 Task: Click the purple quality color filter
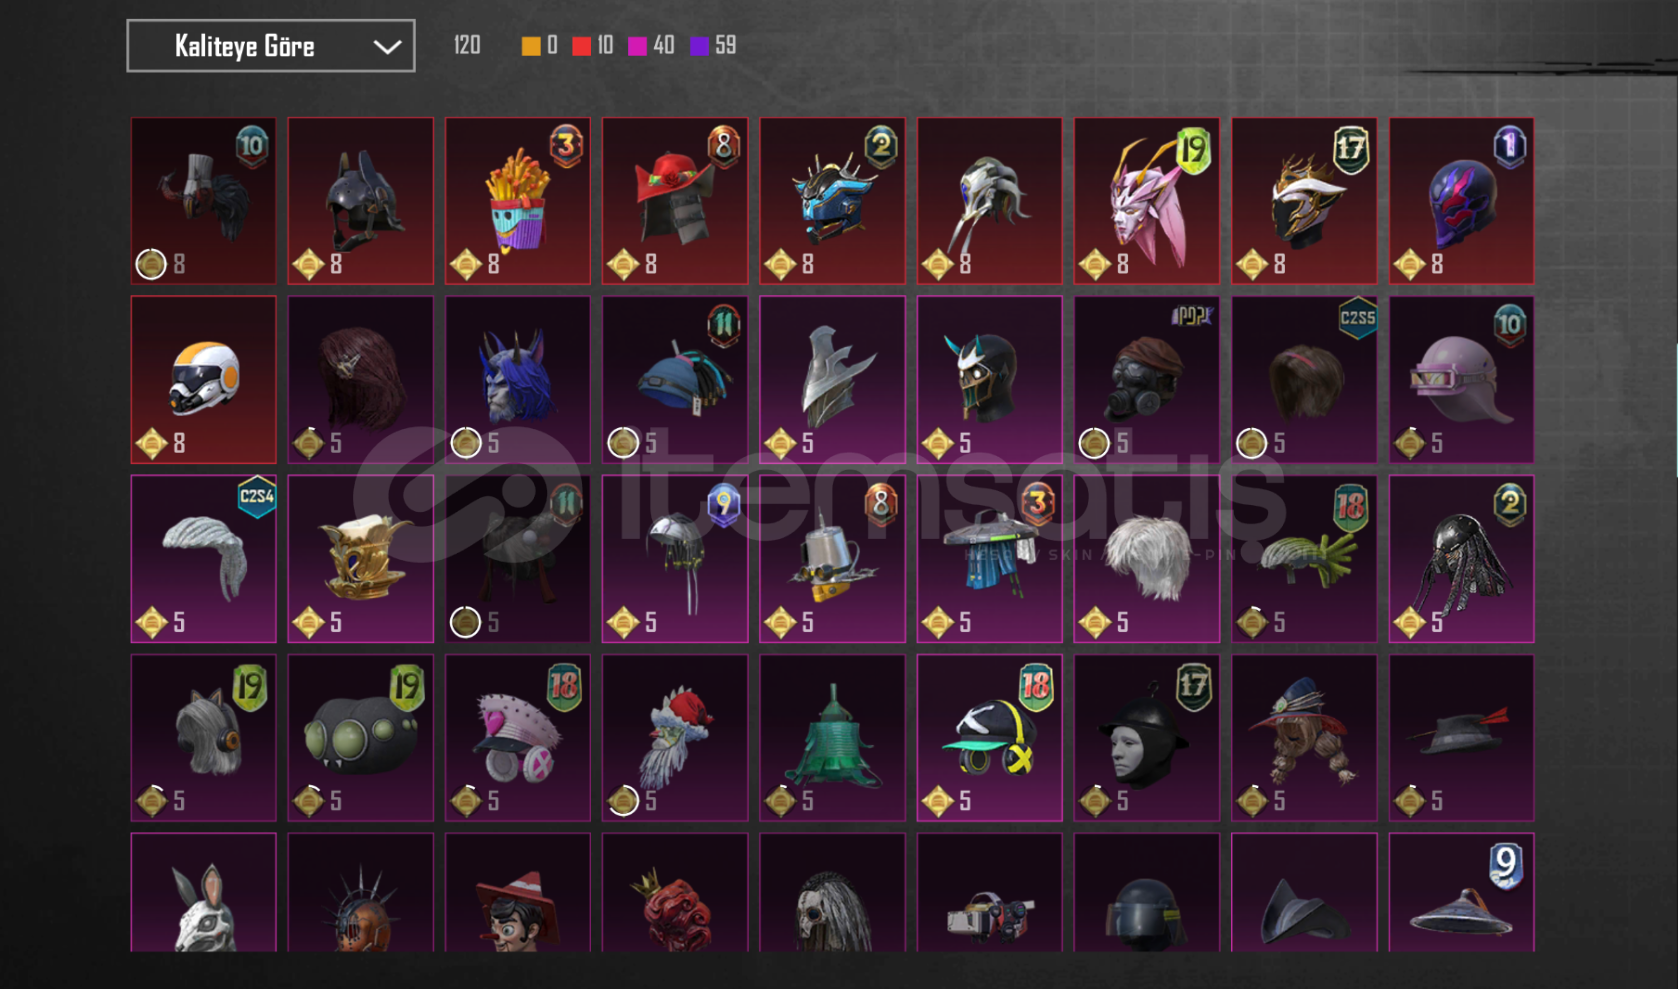pos(700,46)
